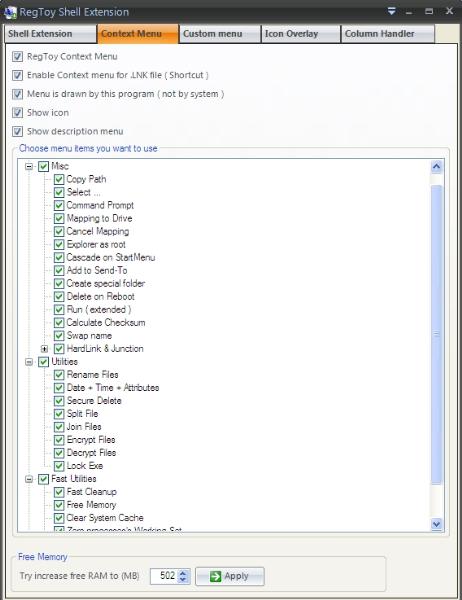Open the Custom menu tab
The image size is (462, 600).
pyautogui.click(x=220, y=34)
